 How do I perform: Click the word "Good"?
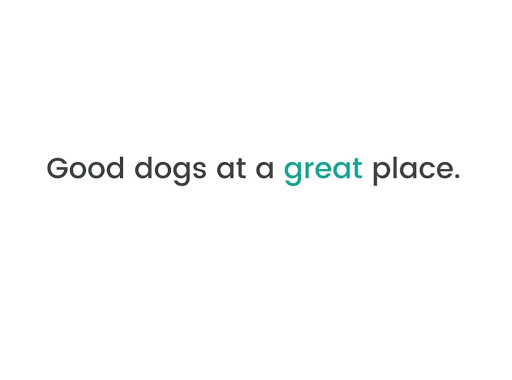[85, 168]
